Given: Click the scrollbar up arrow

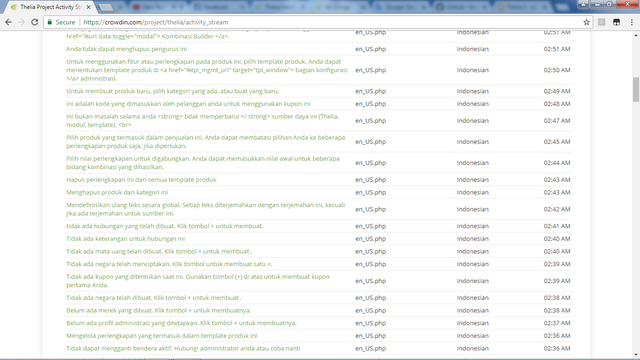Looking at the screenshot, I should [636, 36].
